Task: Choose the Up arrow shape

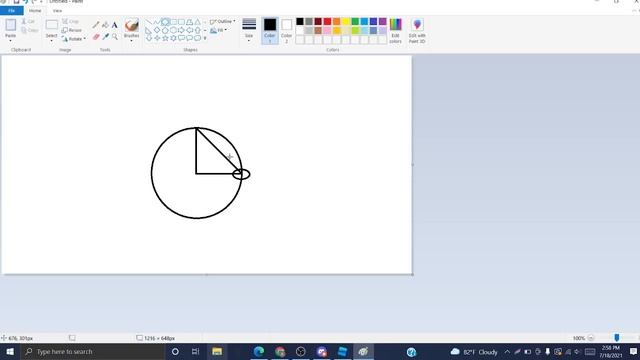Action: (x=198, y=30)
